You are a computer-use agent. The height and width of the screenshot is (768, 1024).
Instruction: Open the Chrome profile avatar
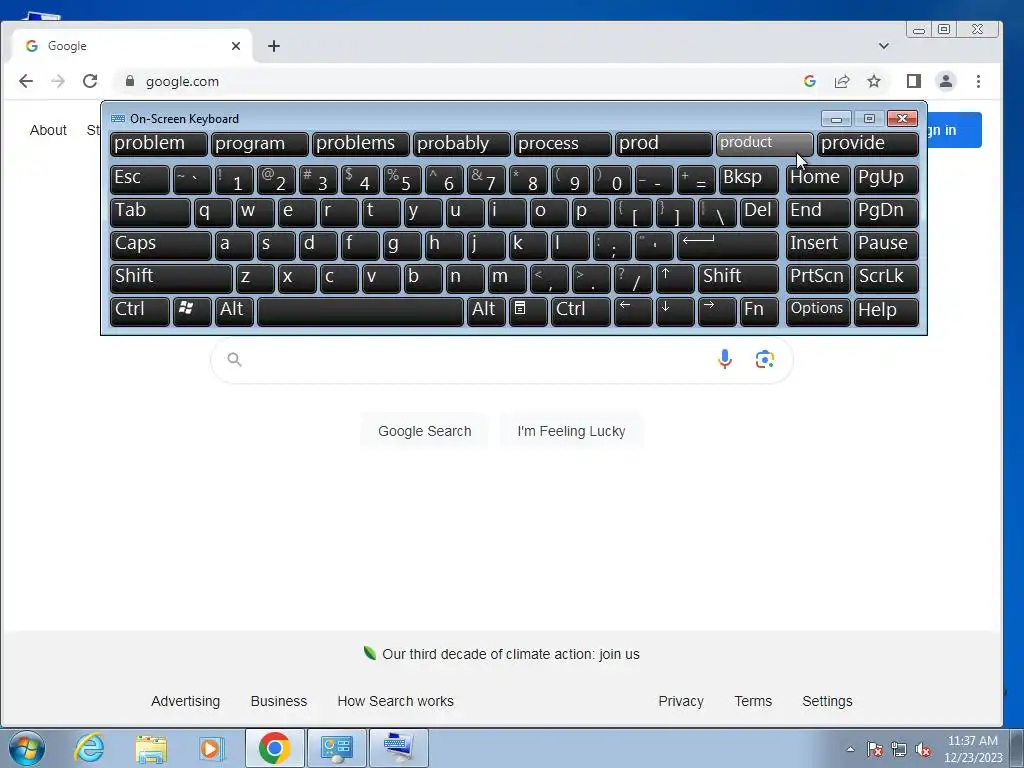pos(946,81)
